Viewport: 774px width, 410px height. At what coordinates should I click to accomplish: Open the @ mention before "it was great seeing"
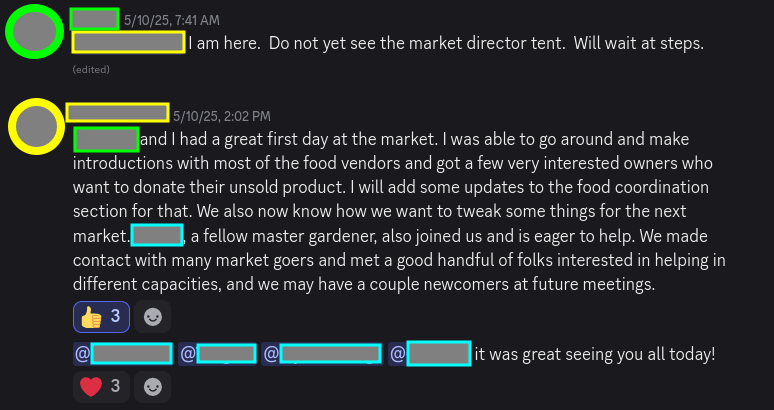click(430, 354)
